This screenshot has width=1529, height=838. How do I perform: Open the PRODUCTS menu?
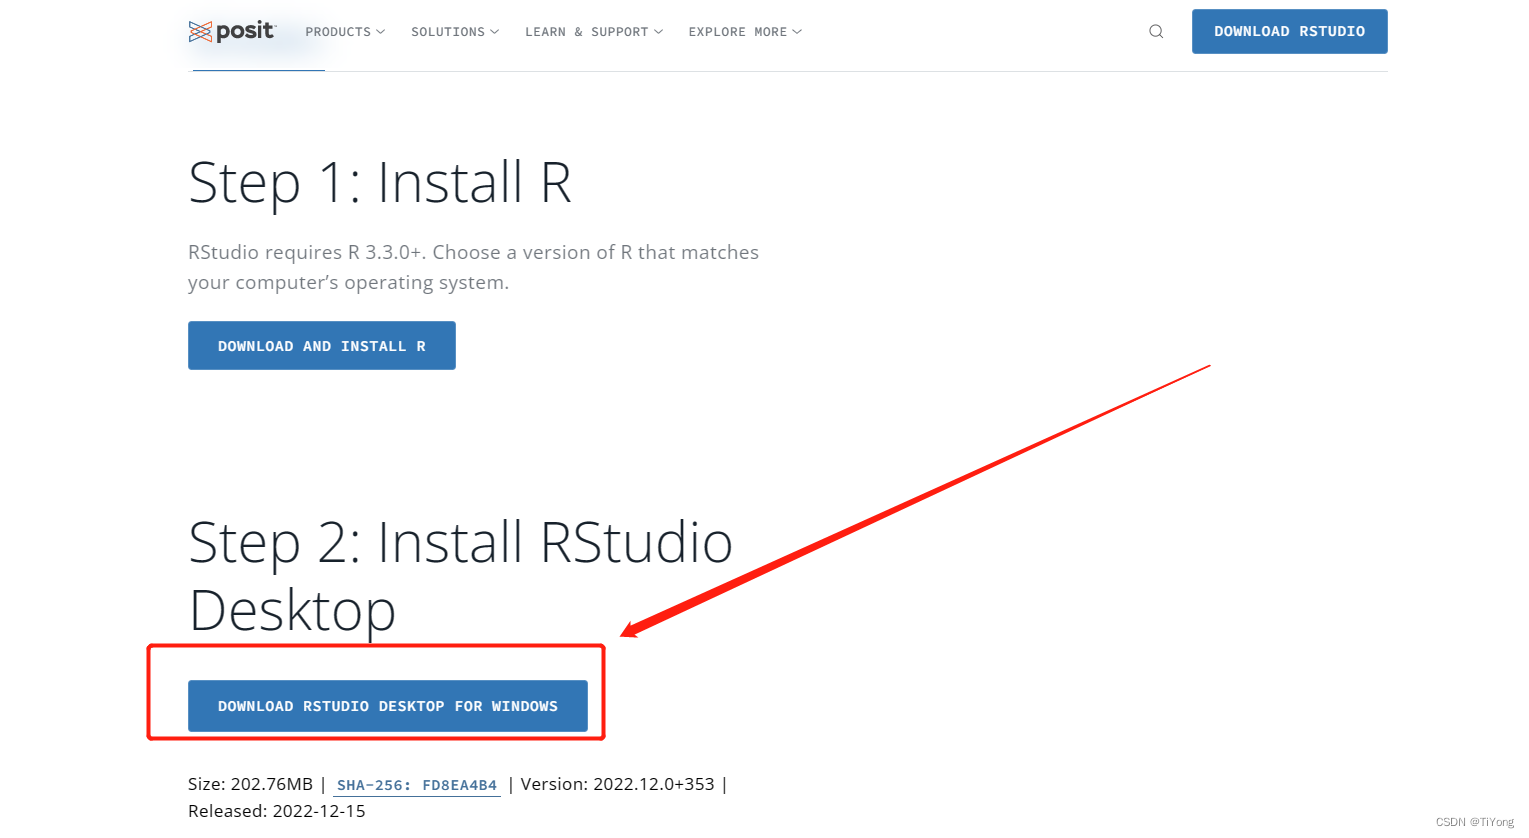(338, 31)
